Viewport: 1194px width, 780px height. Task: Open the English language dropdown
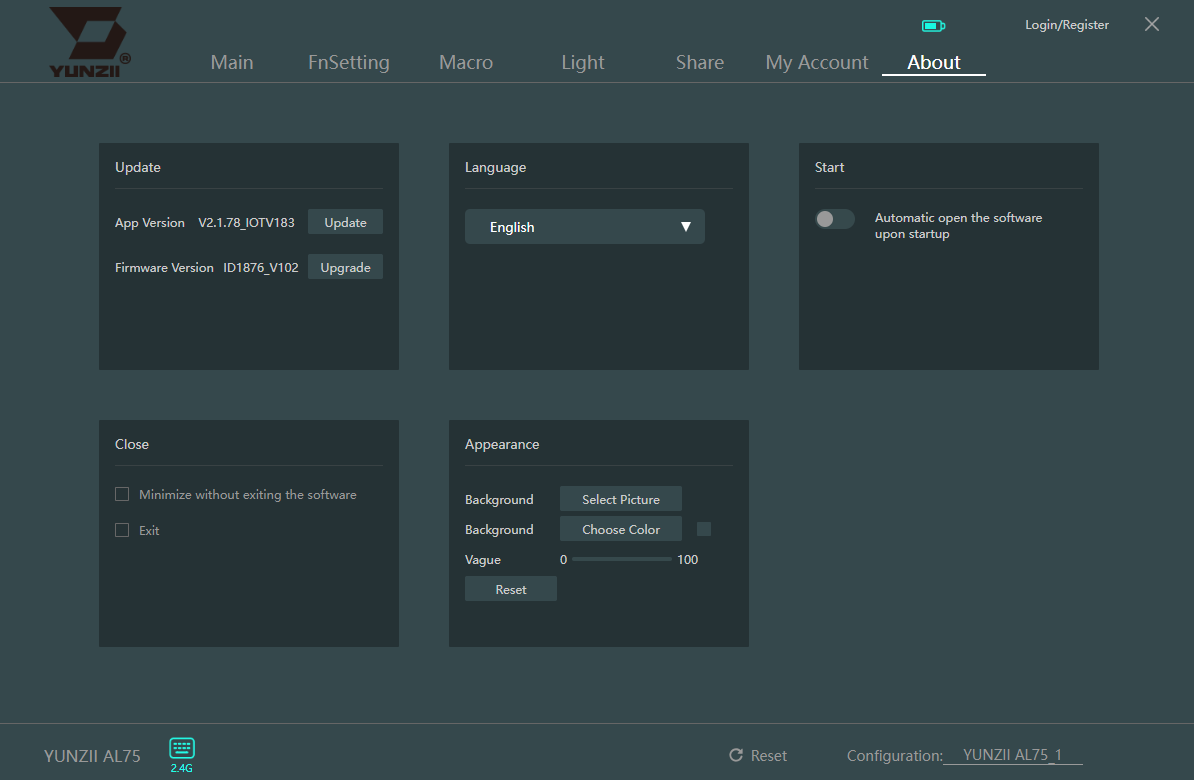click(584, 227)
